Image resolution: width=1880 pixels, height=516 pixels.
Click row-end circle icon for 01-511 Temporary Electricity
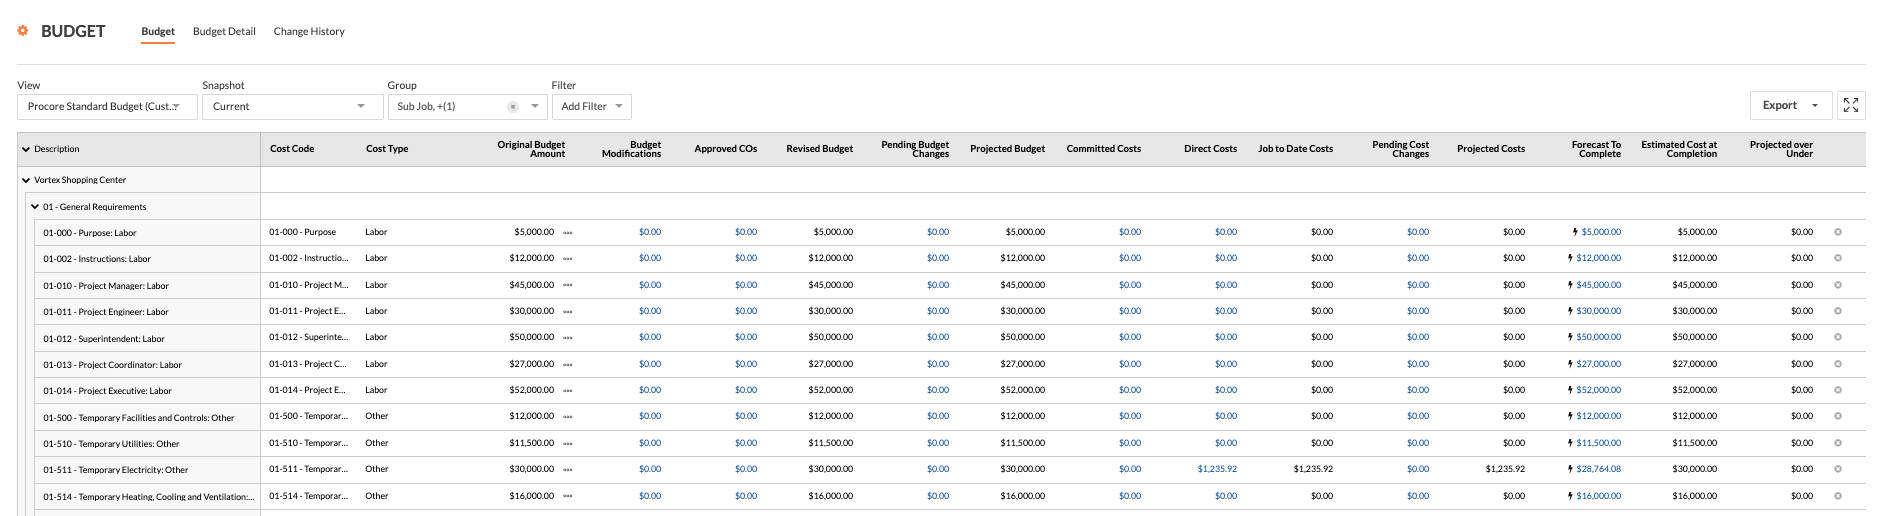point(1838,469)
